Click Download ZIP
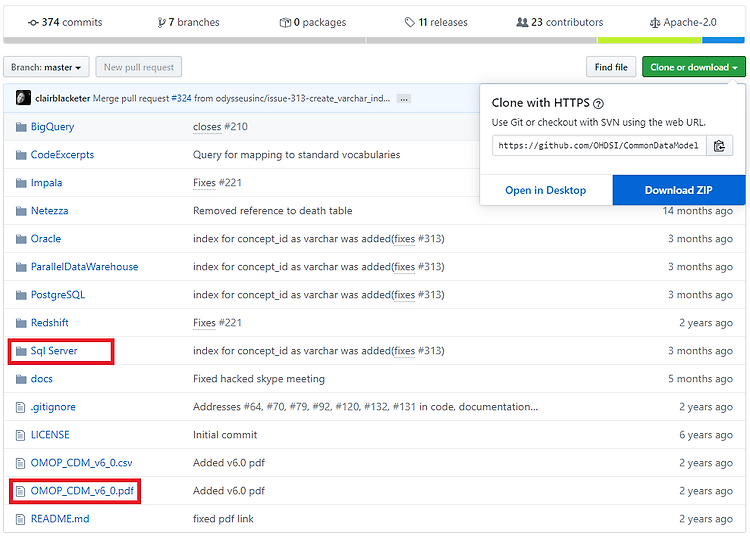The height and width of the screenshot is (539, 750). coord(679,190)
